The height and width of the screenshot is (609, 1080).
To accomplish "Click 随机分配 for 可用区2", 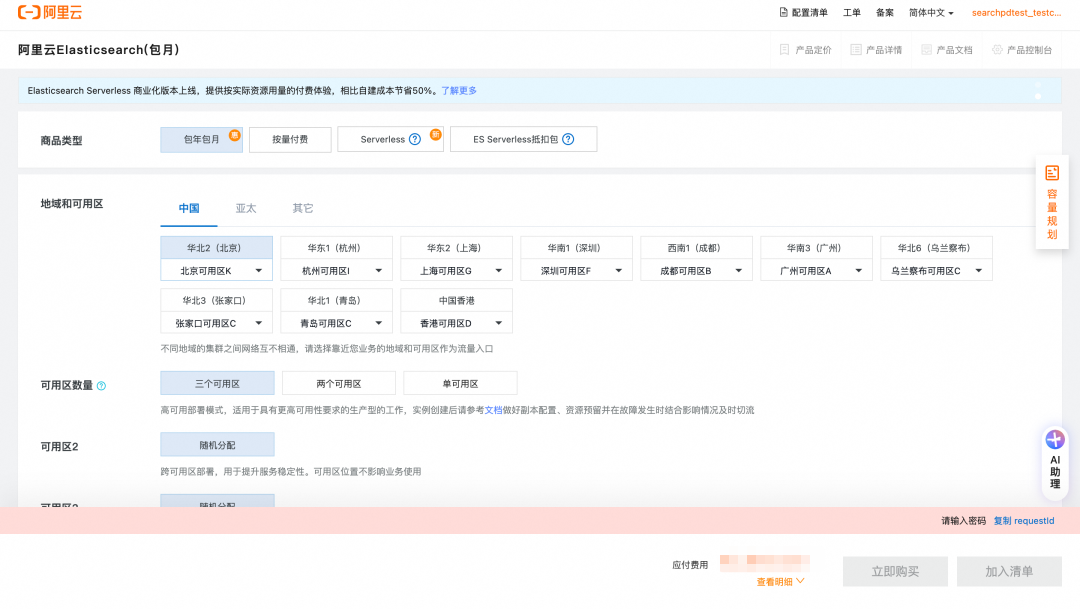I will coord(218,445).
